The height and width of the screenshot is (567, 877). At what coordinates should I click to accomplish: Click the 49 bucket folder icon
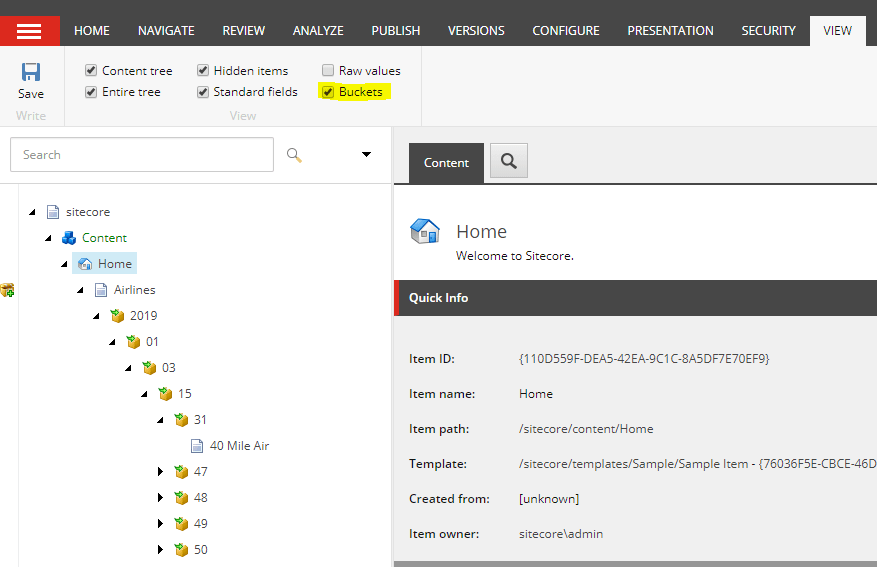tap(181, 524)
